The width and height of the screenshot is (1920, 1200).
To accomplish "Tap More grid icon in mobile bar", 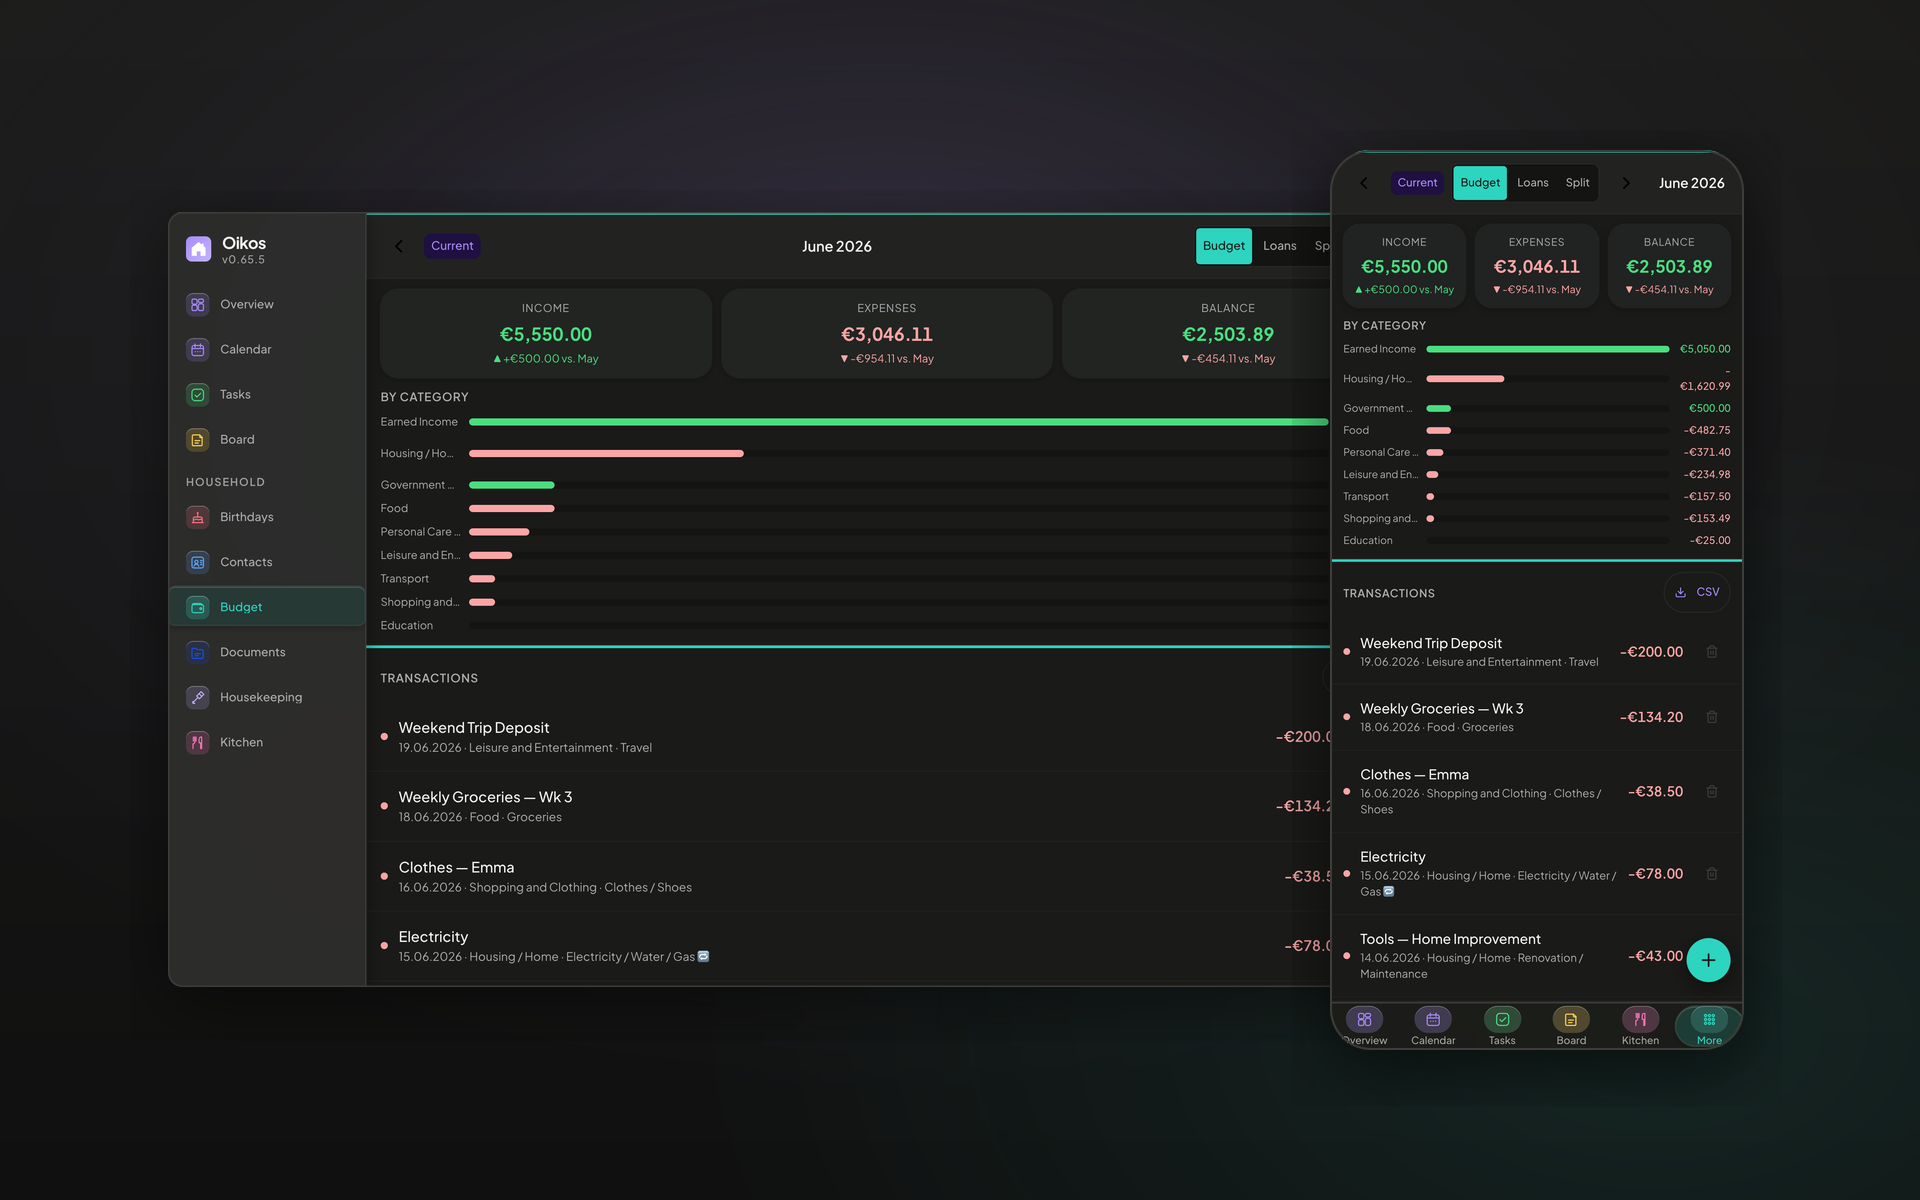I will pyautogui.click(x=1709, y=1019).
